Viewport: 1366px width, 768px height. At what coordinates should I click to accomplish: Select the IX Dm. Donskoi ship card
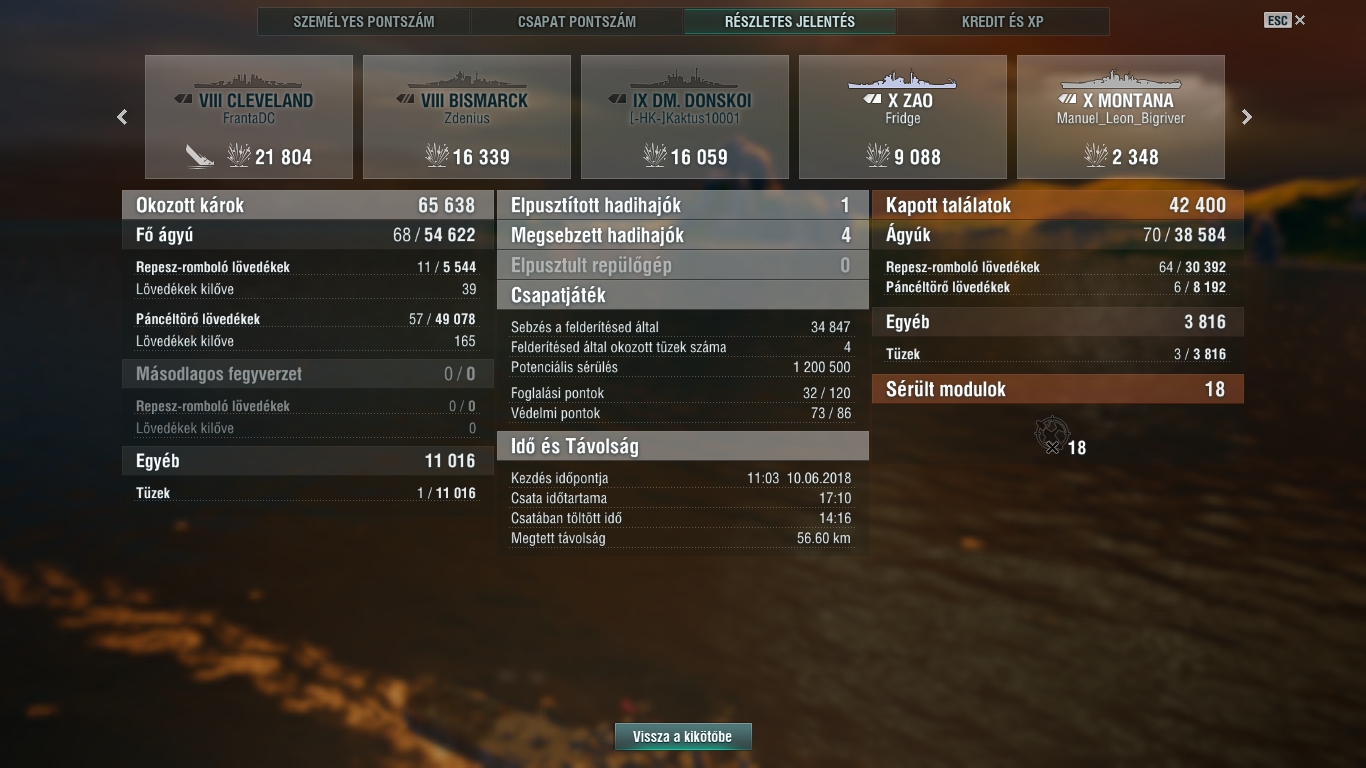point(685,117)
